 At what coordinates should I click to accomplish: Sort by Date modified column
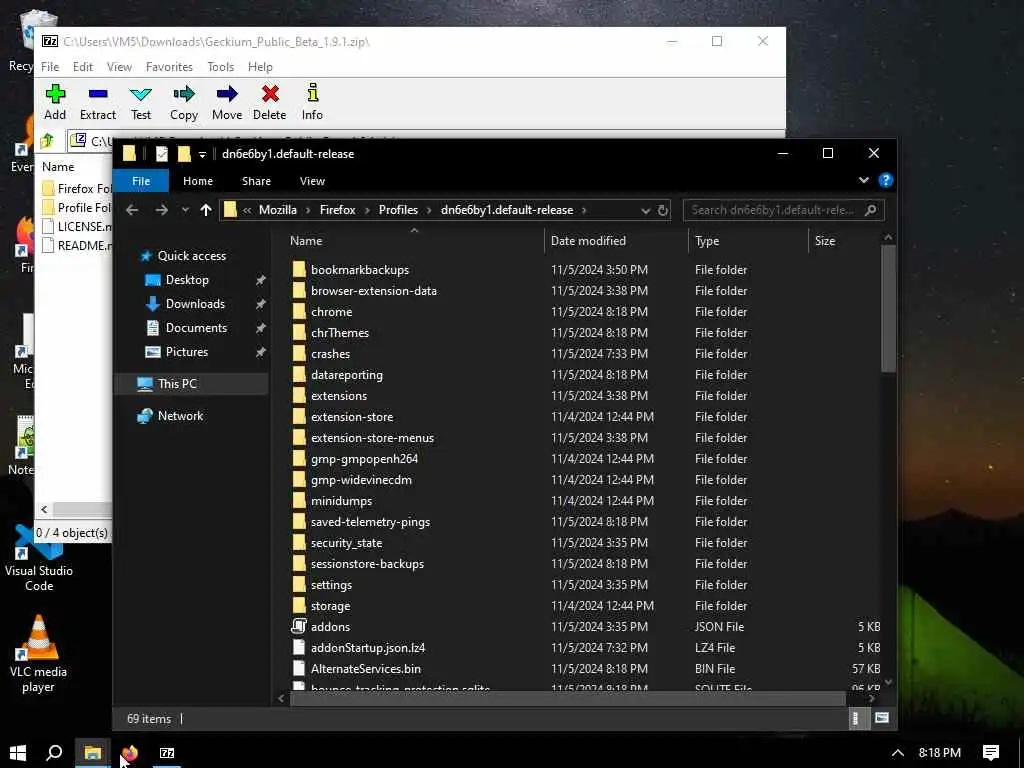588,240
